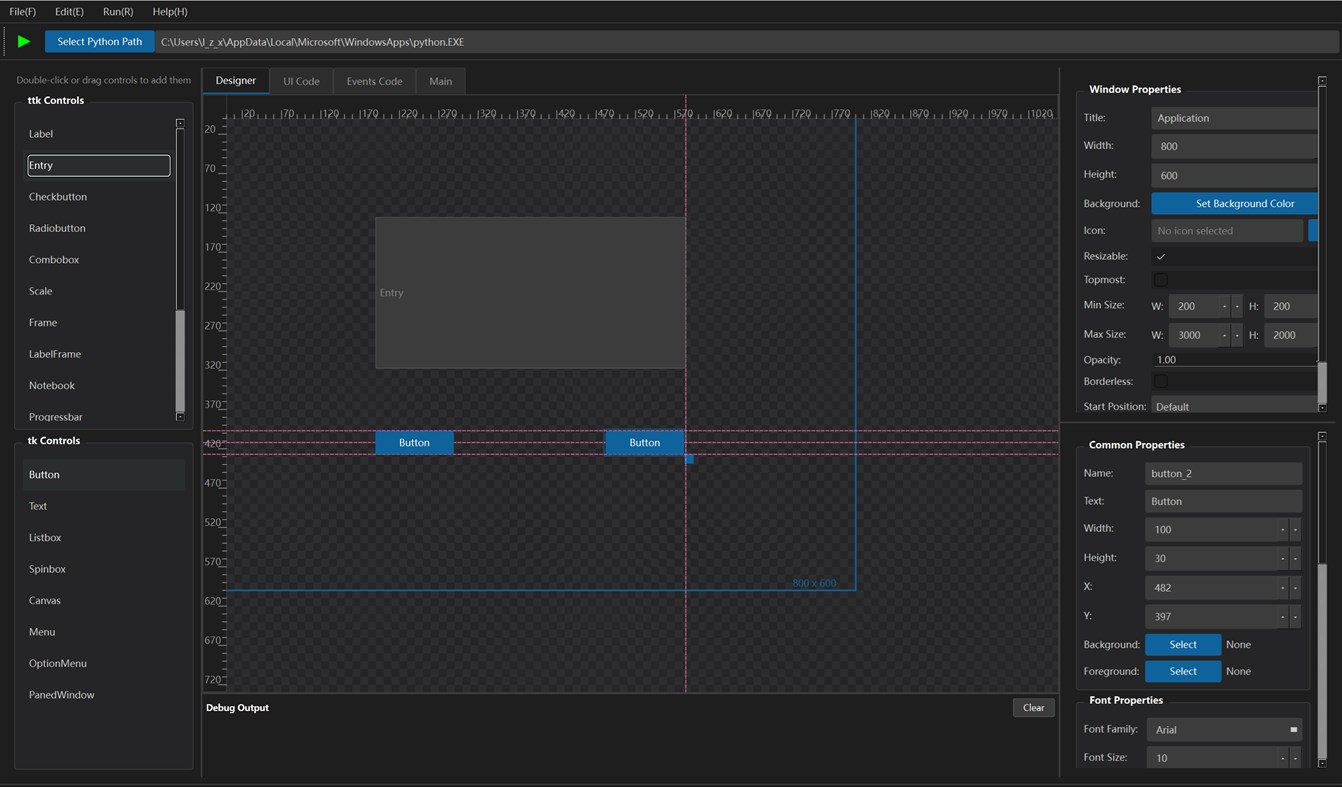Click the ttk Controls list scroll-up arrow
The width and height of the screenshot is (1342, 787).
tap(180, 124)
